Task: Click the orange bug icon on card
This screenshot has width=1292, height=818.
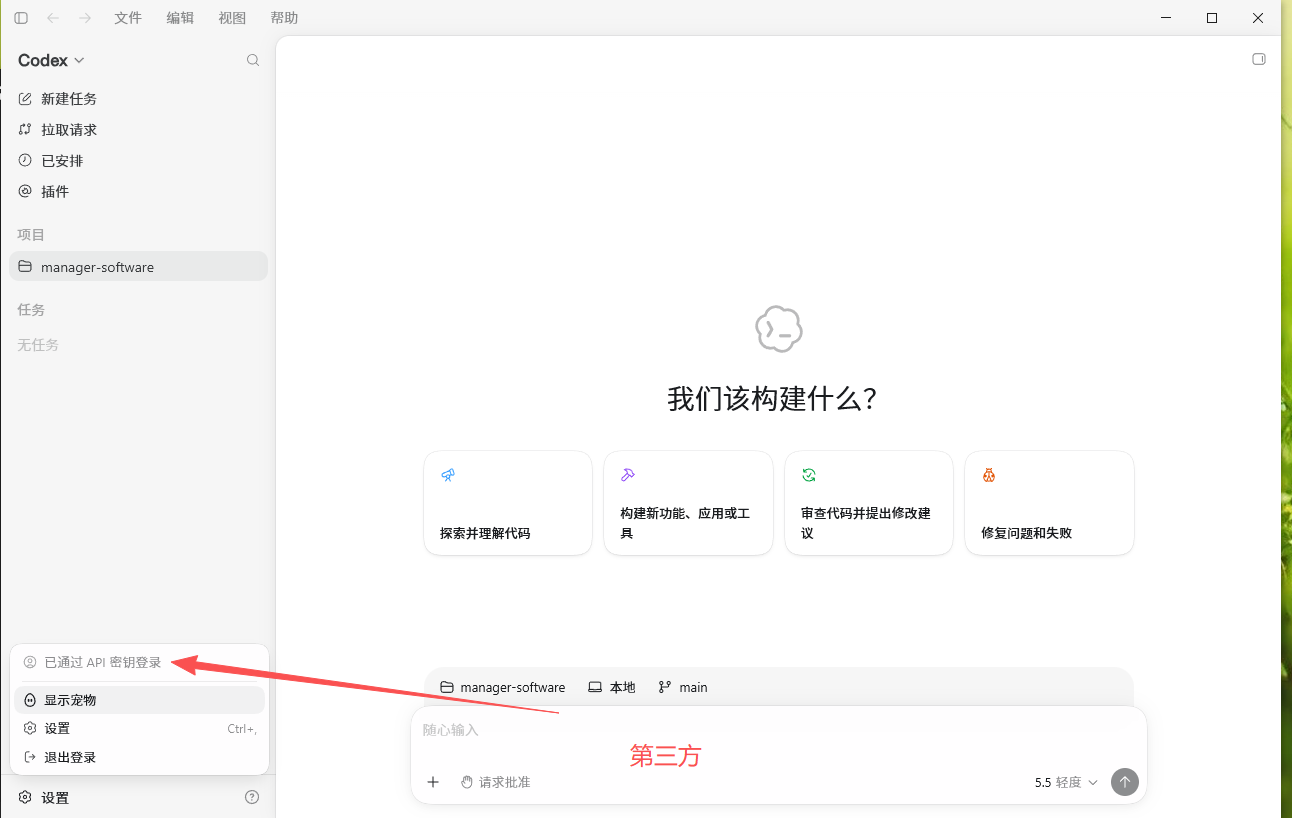Action: (989, 475)
